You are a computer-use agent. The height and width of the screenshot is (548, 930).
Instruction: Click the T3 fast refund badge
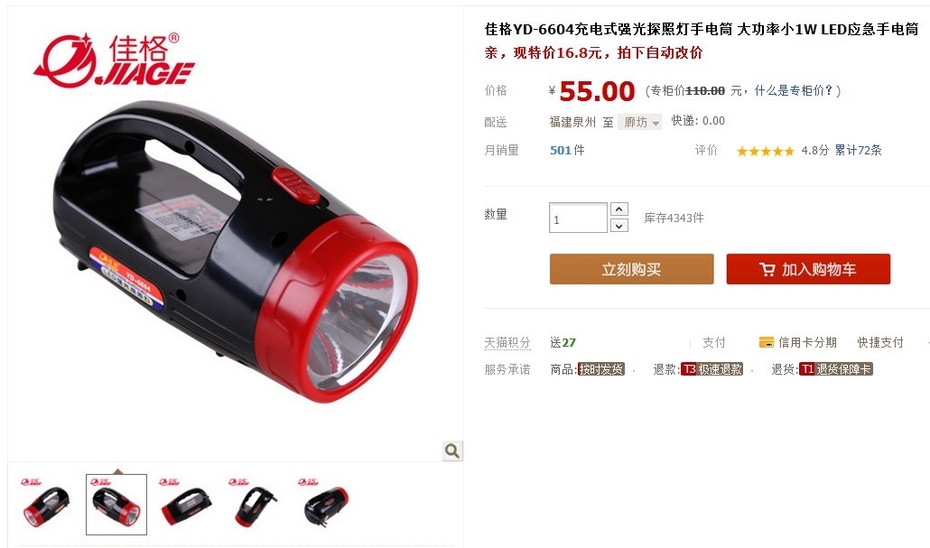[712, 369]
